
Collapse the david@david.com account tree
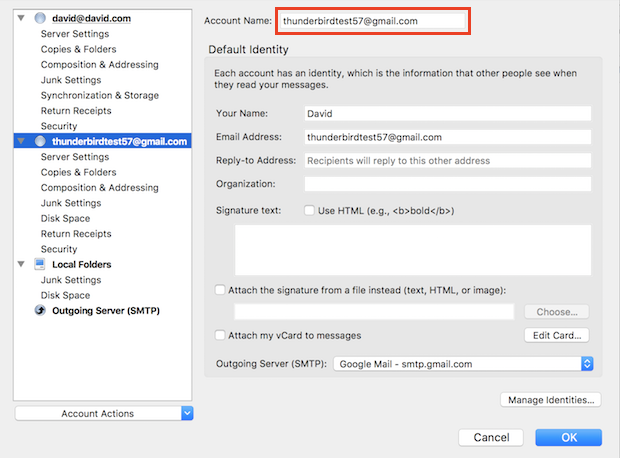21,18
